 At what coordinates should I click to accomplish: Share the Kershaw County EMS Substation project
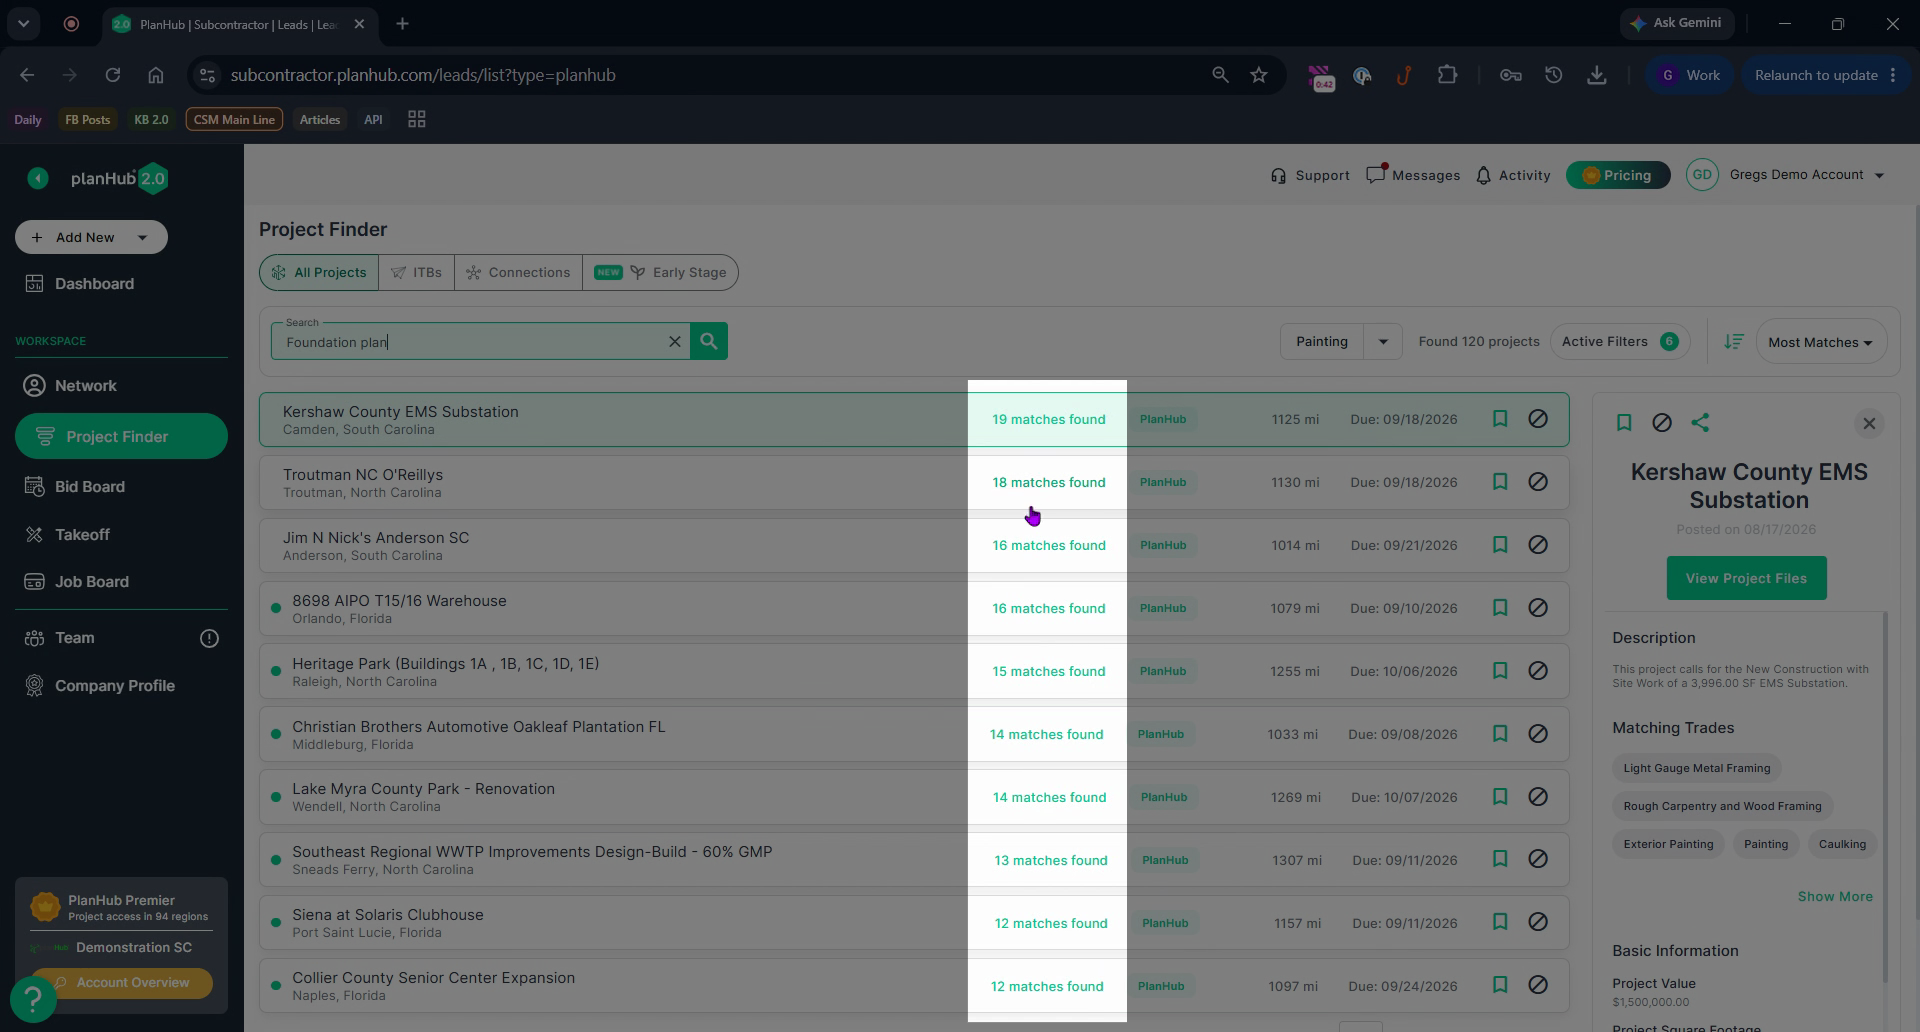1700,423
